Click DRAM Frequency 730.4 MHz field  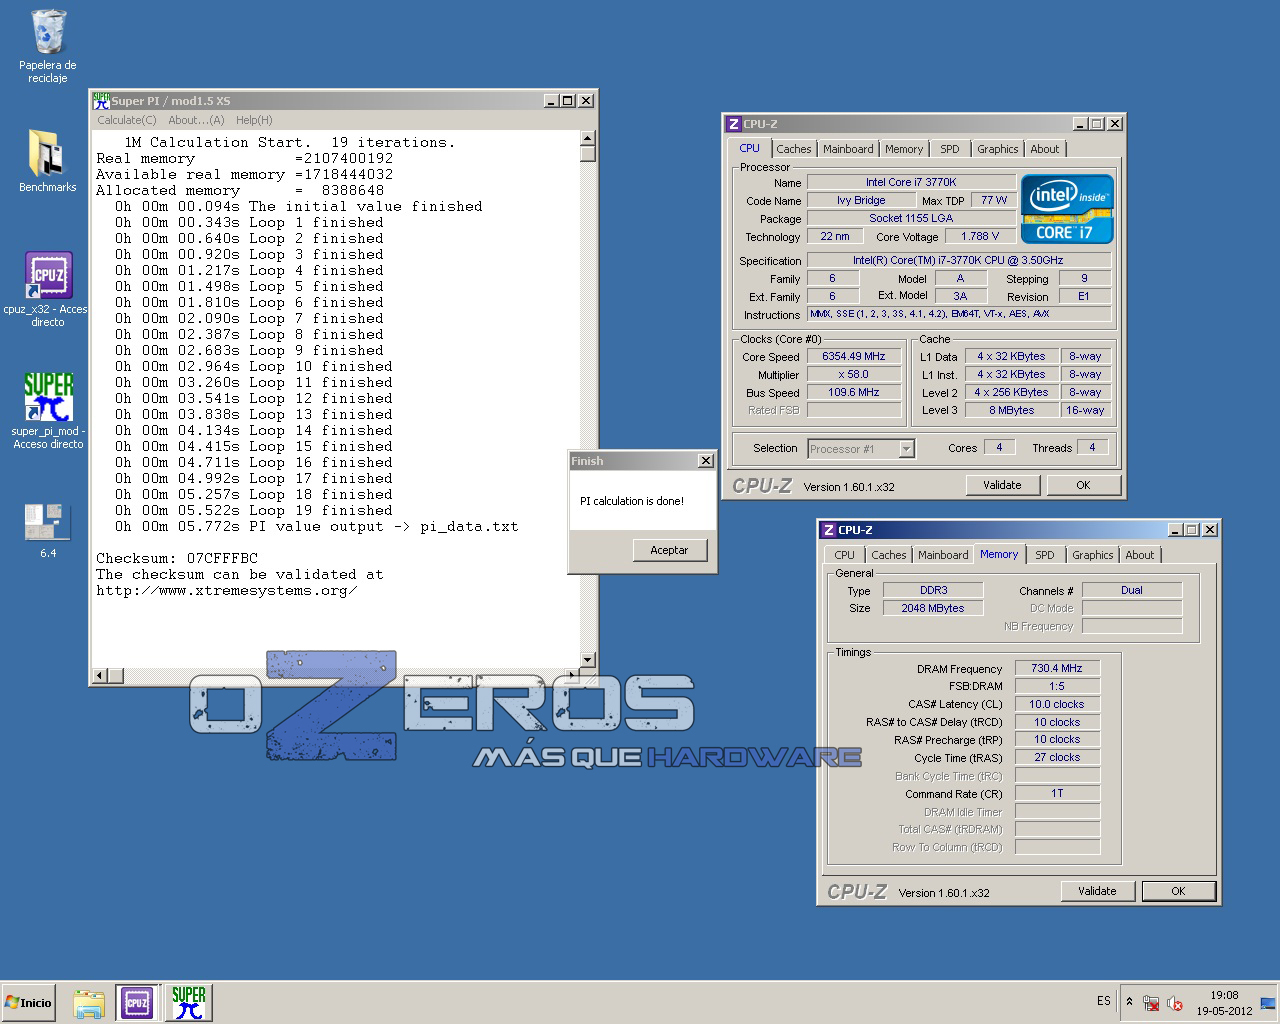point(1057,668)
